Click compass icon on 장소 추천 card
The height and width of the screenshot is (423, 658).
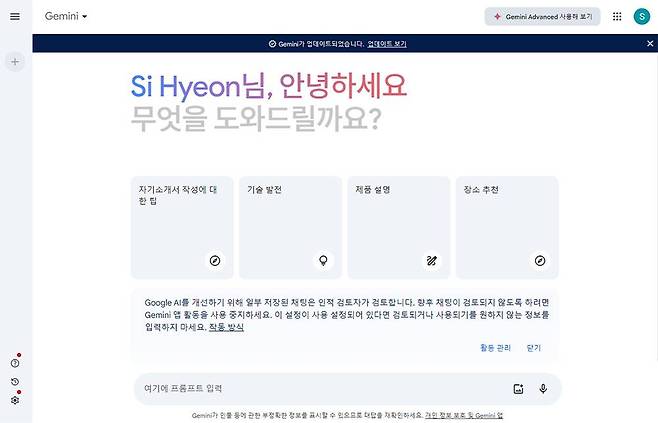(x=540, y=261)
